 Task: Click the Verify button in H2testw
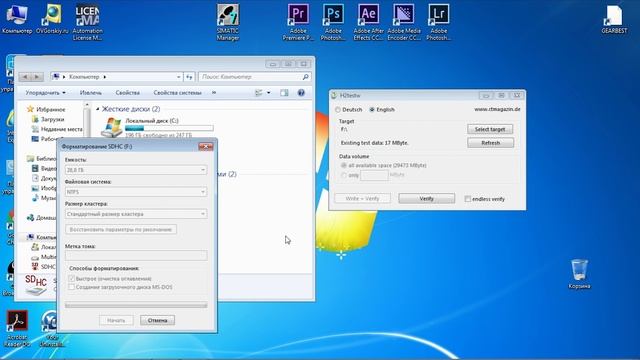tap(427, 198)
